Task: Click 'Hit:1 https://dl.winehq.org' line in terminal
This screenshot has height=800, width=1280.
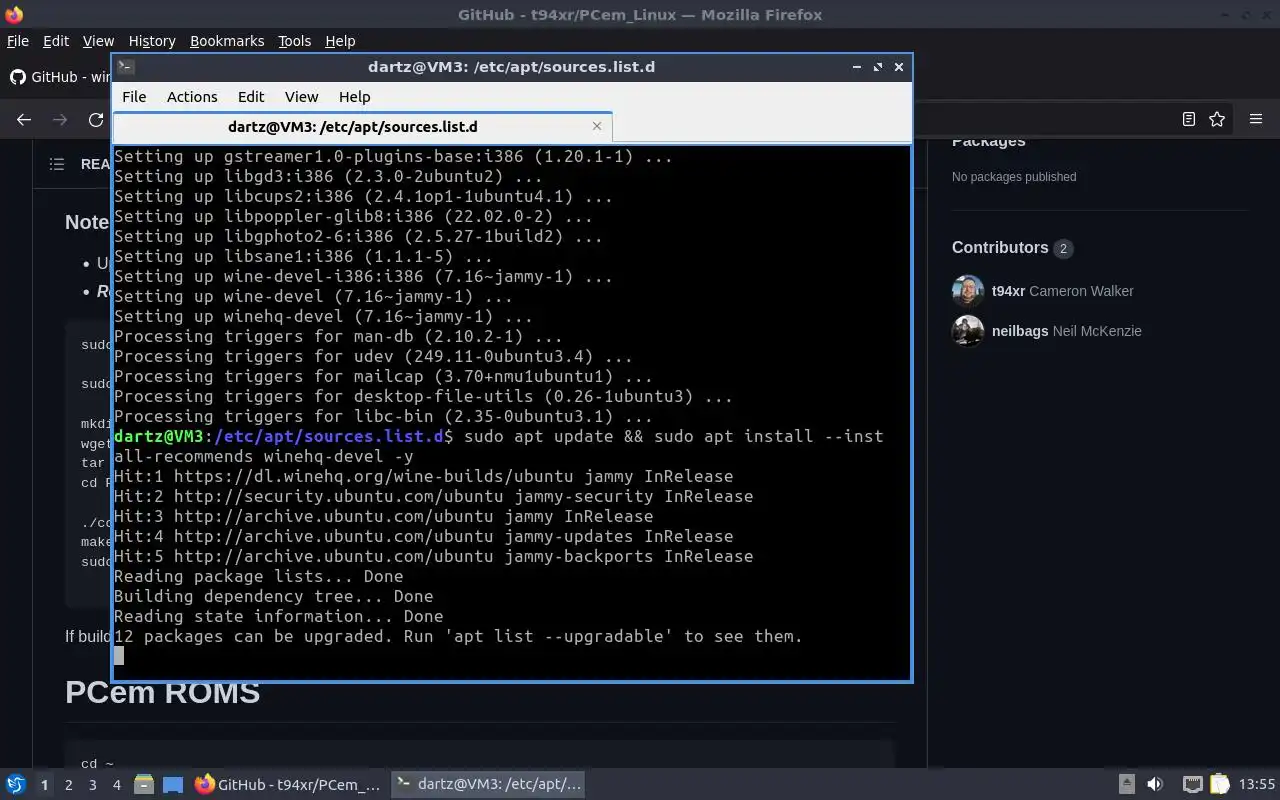Action: coord(424,476)
